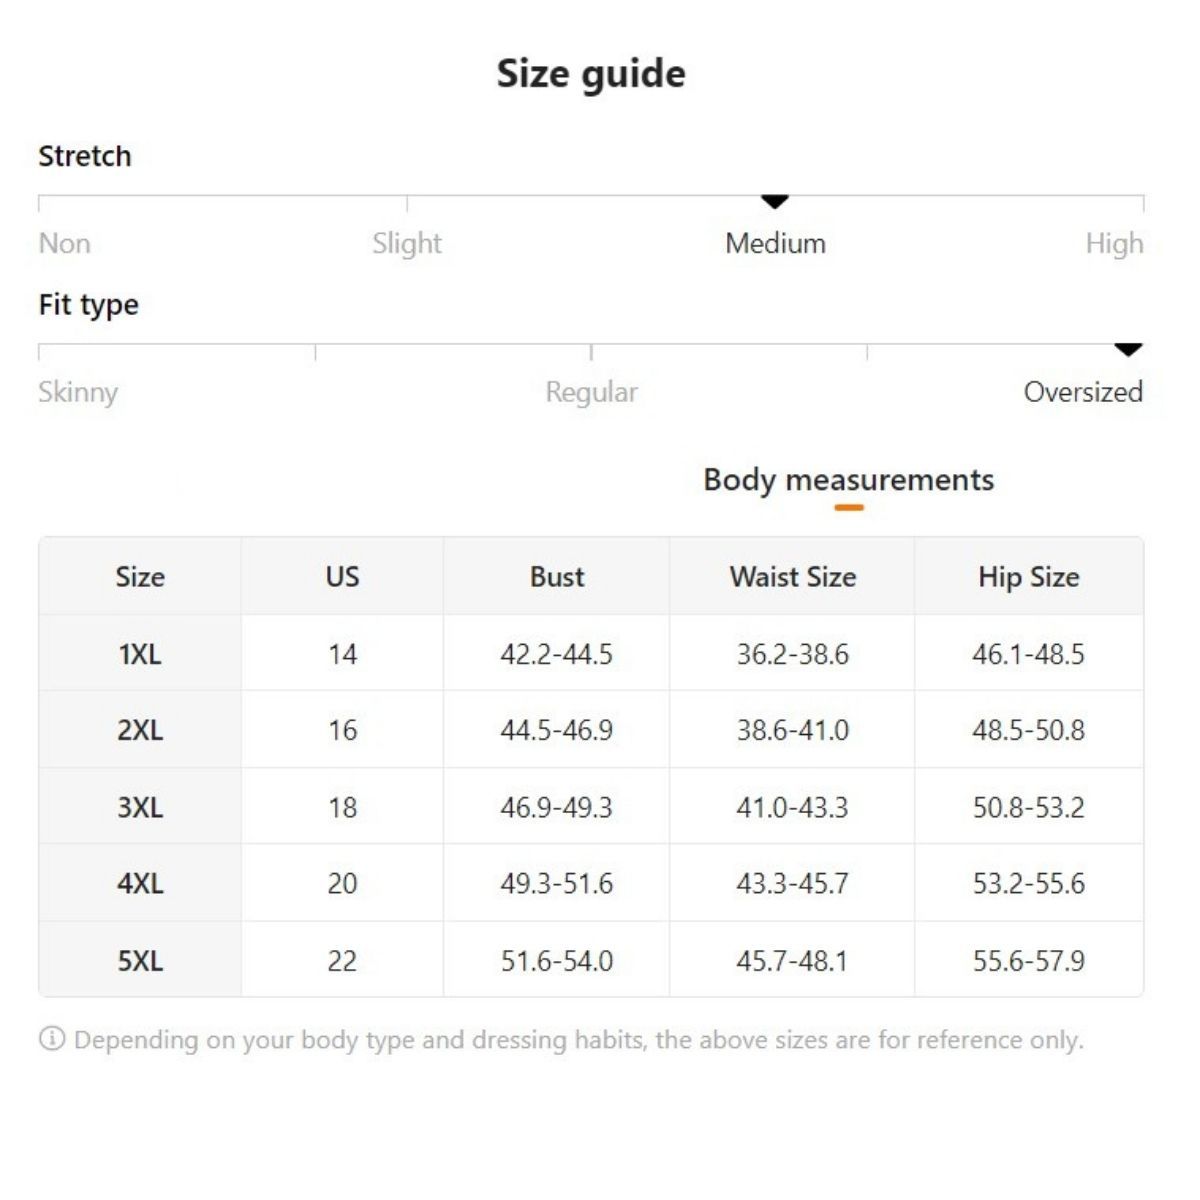Click the Stretch slider Medium marker
The image size is (1200, 1200).
(x=775, y=202)
